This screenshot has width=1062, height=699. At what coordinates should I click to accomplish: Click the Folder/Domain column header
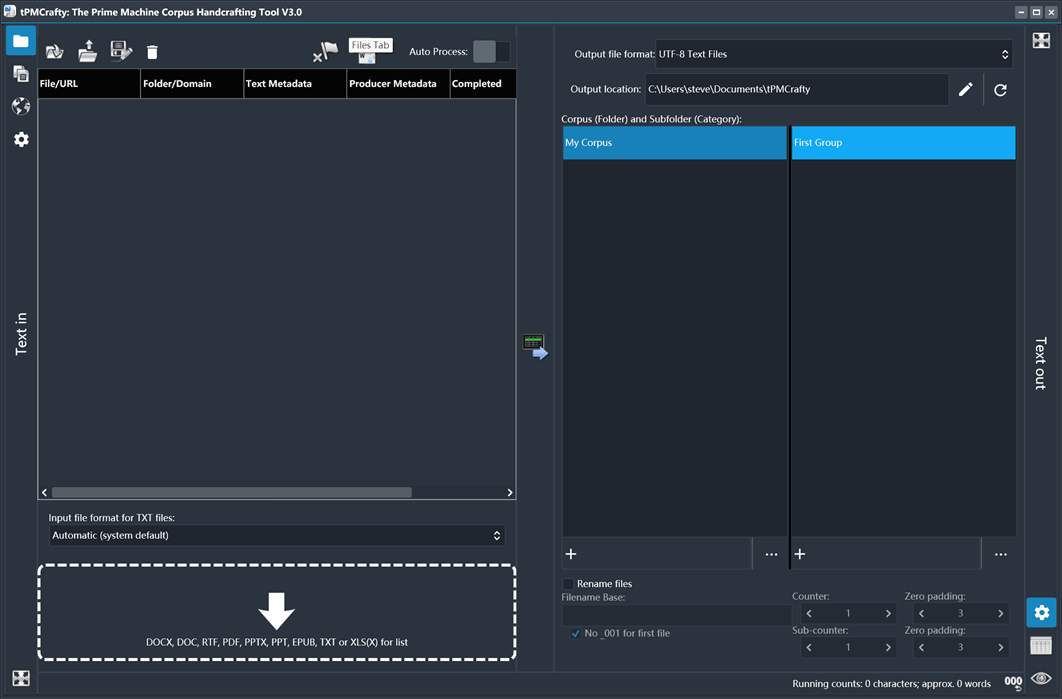tap(192, 83)
